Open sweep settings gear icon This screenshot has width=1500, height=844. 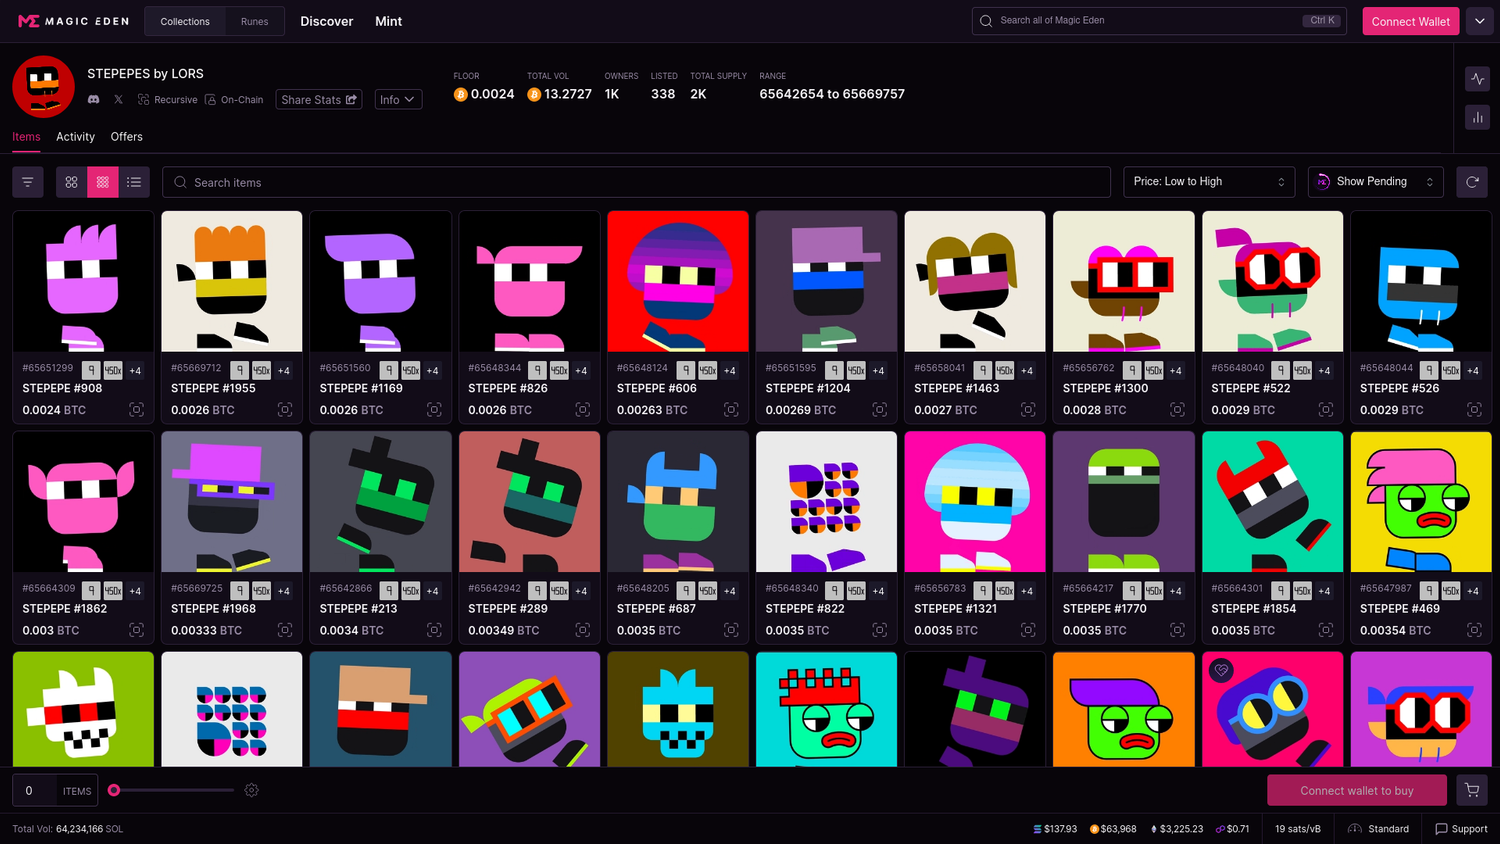[252, 790]
